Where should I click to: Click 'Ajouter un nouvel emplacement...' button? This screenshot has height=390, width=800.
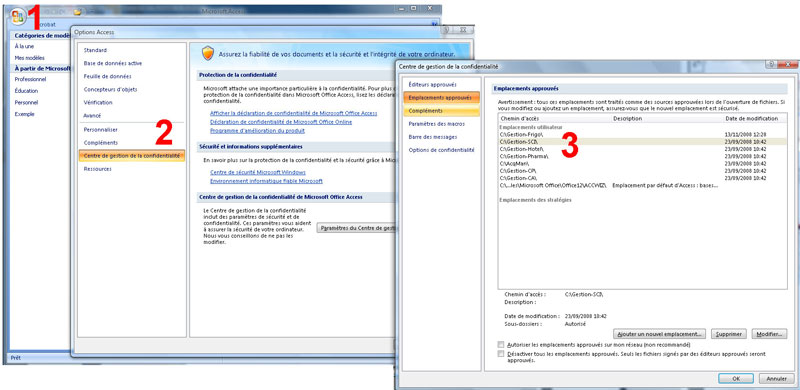coord(660,334)
